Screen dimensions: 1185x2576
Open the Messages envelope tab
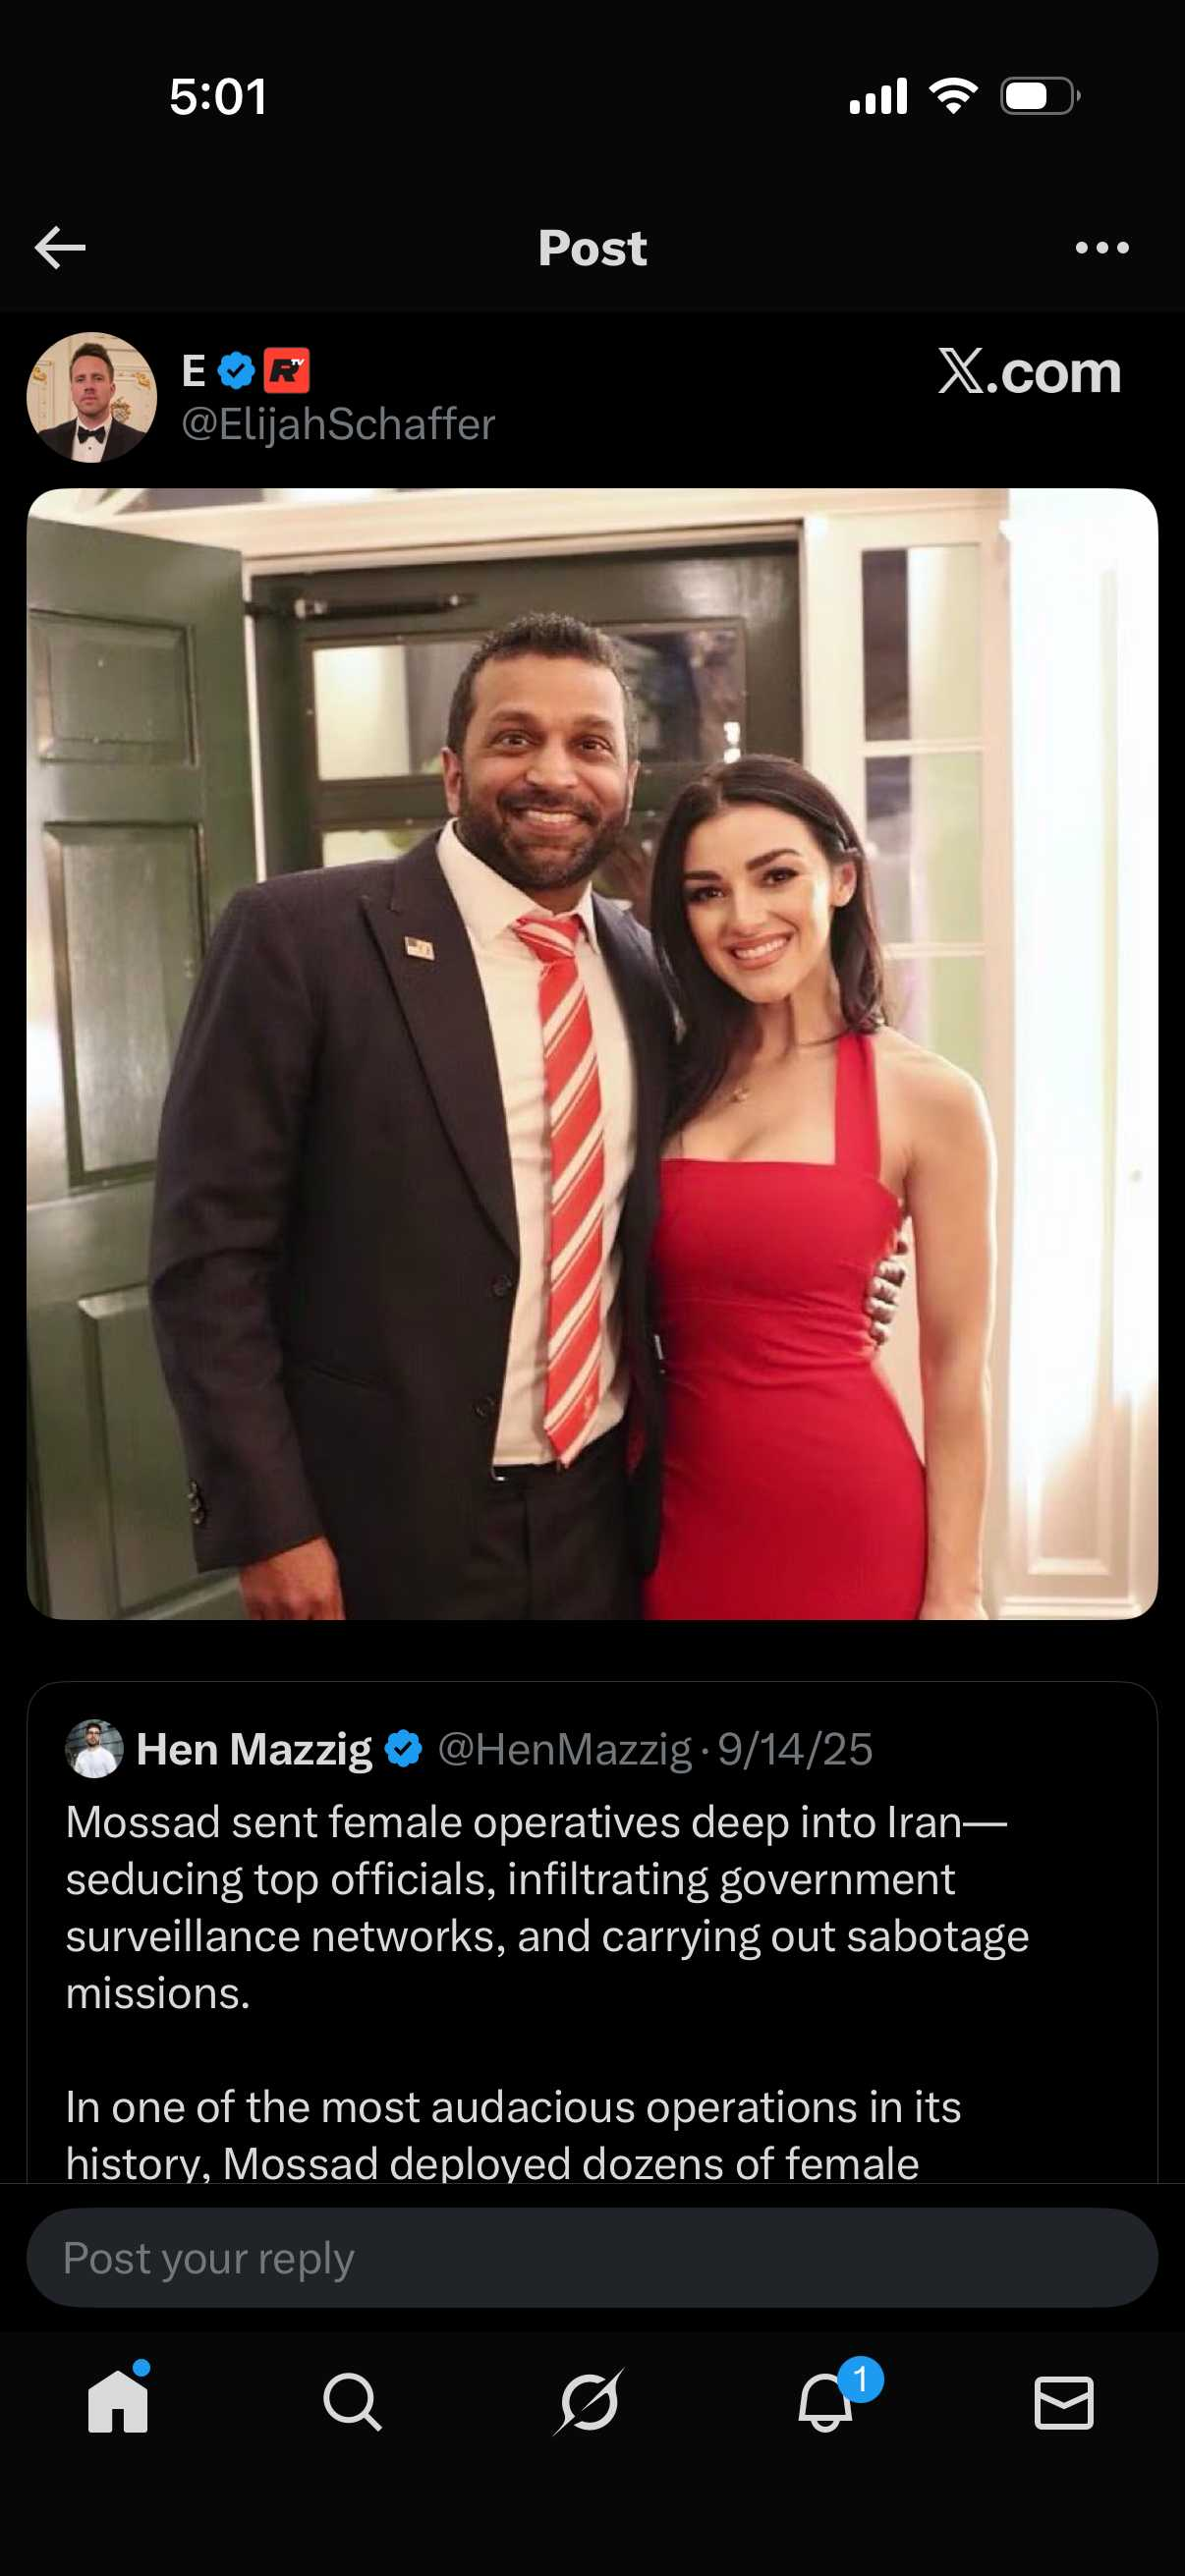point(1063,2402)
